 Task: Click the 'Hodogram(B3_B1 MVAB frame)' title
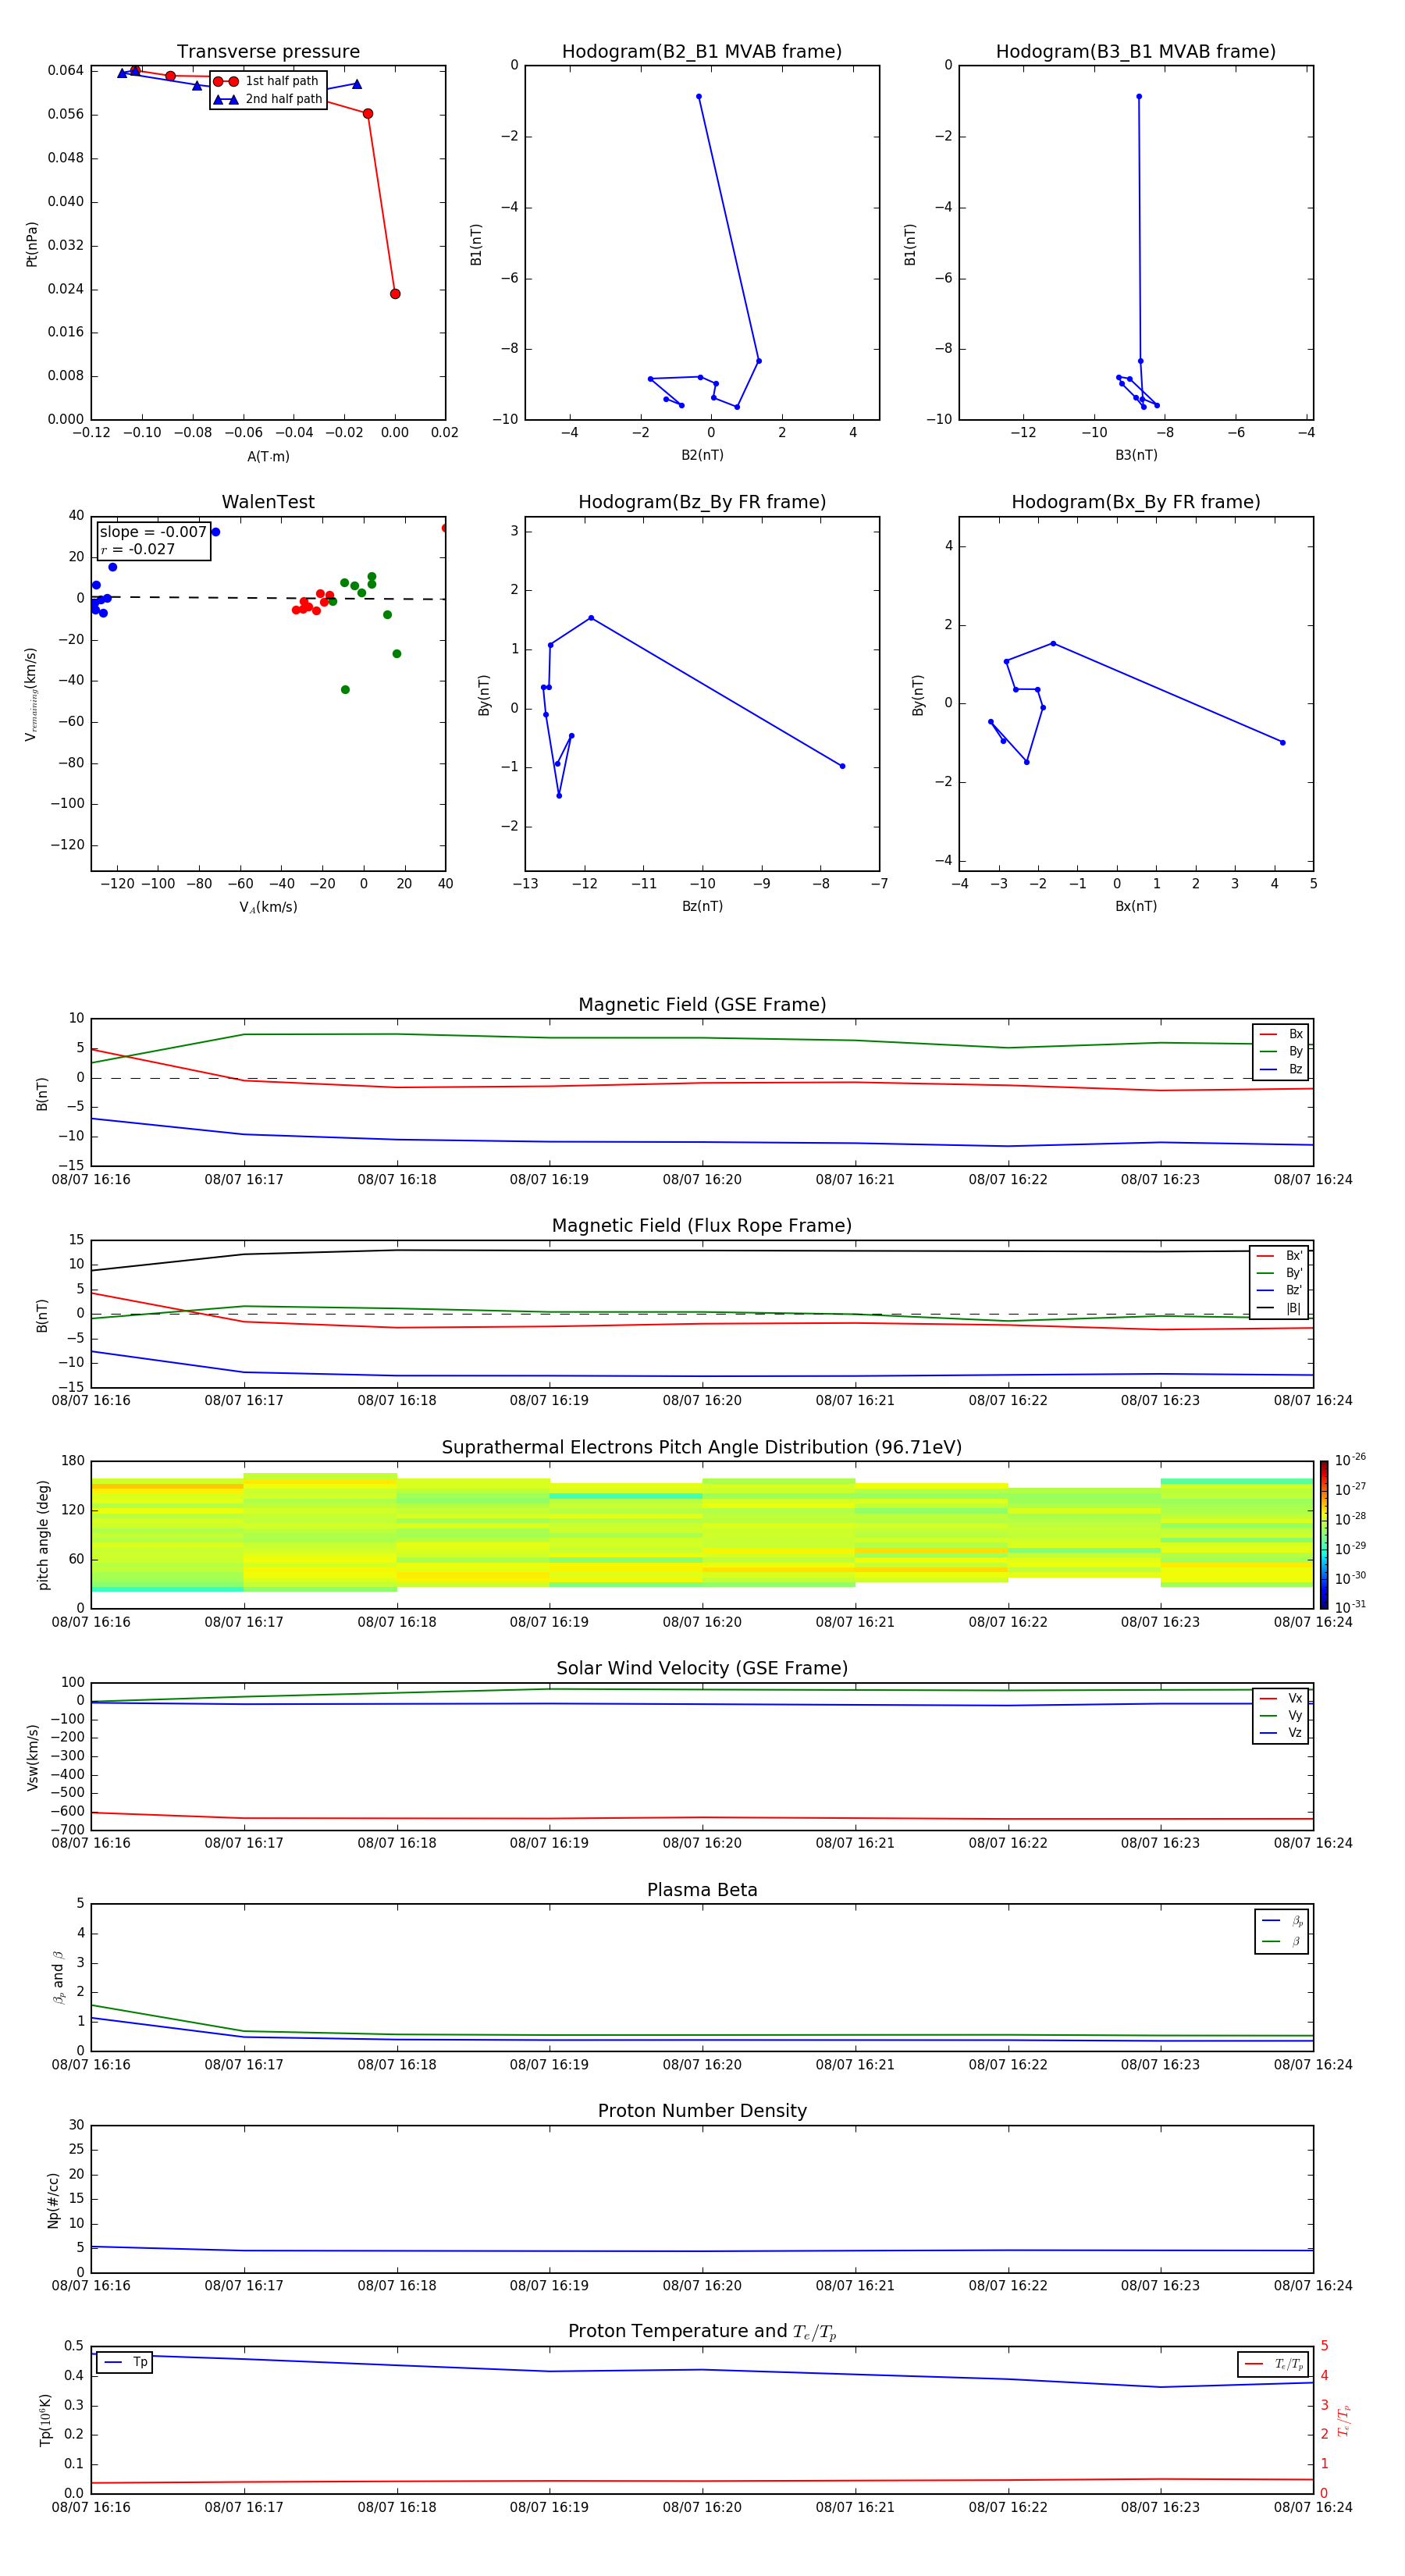click(1135, 52)
